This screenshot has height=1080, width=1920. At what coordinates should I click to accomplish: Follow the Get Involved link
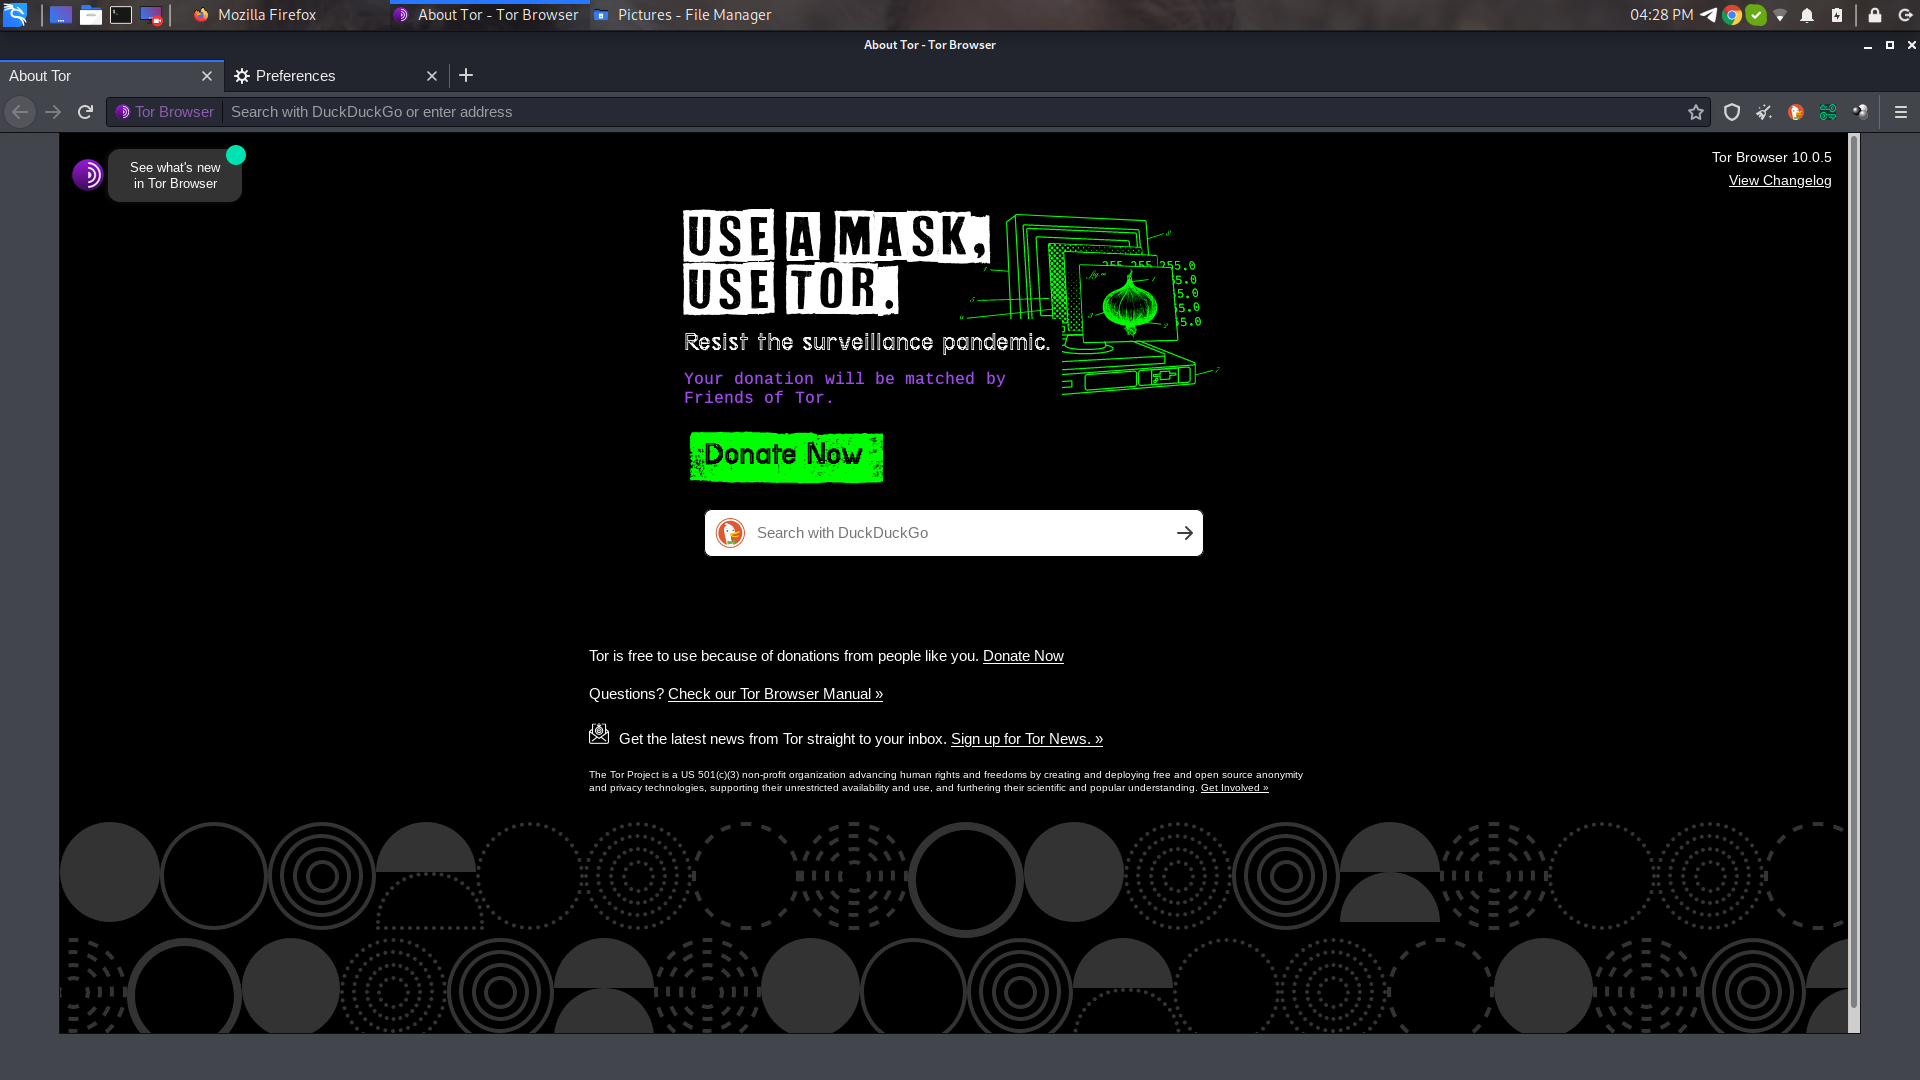point(1234,788)
